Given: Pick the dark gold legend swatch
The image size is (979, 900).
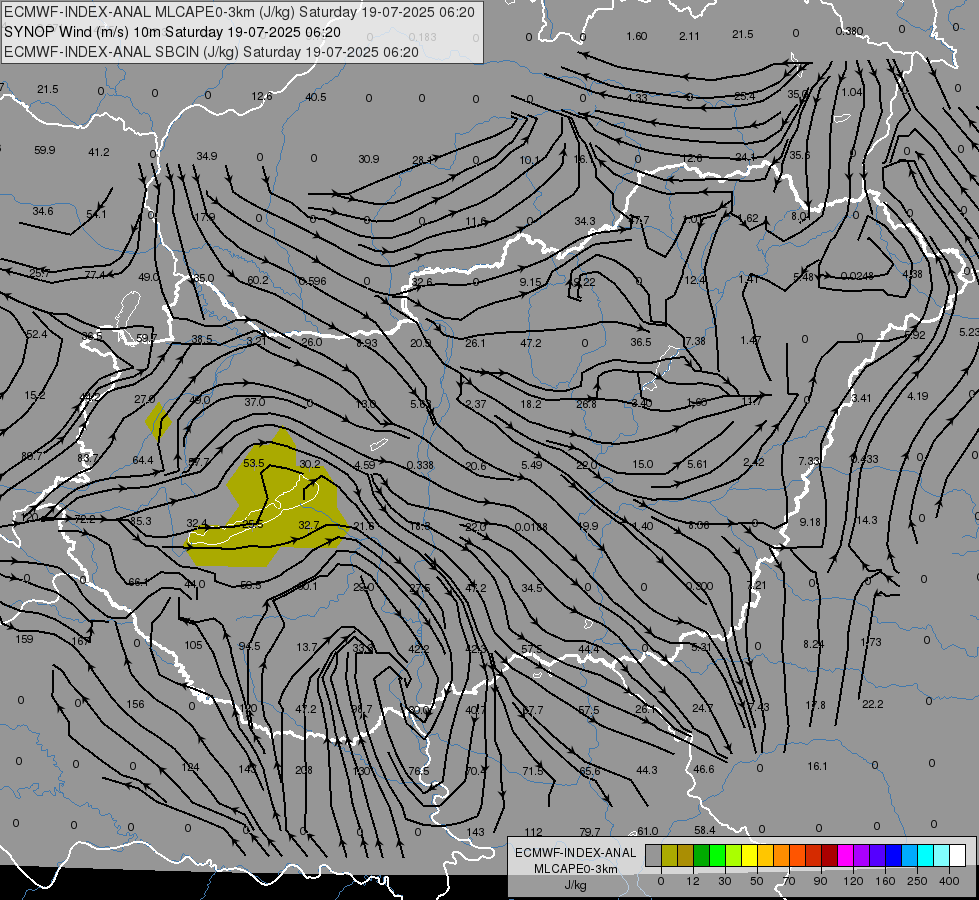Looking at the screenshot, I should point(686,855).
